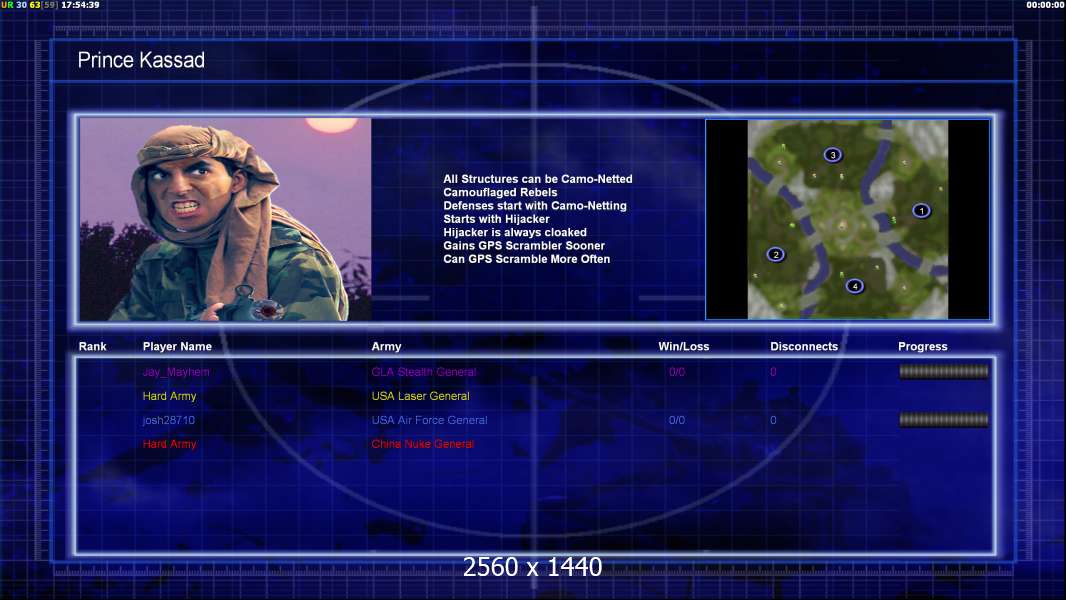The image size is (1066, 600).
Task: Click start position 3 marker on minimap
Action: tap(833, 155)
